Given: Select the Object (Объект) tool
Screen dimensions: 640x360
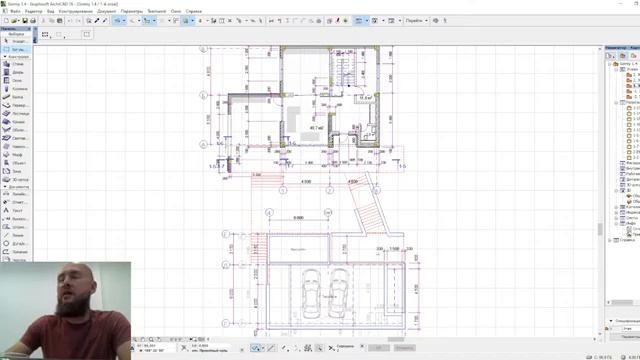Looking at the screenshot, I should tap(16, 163).
